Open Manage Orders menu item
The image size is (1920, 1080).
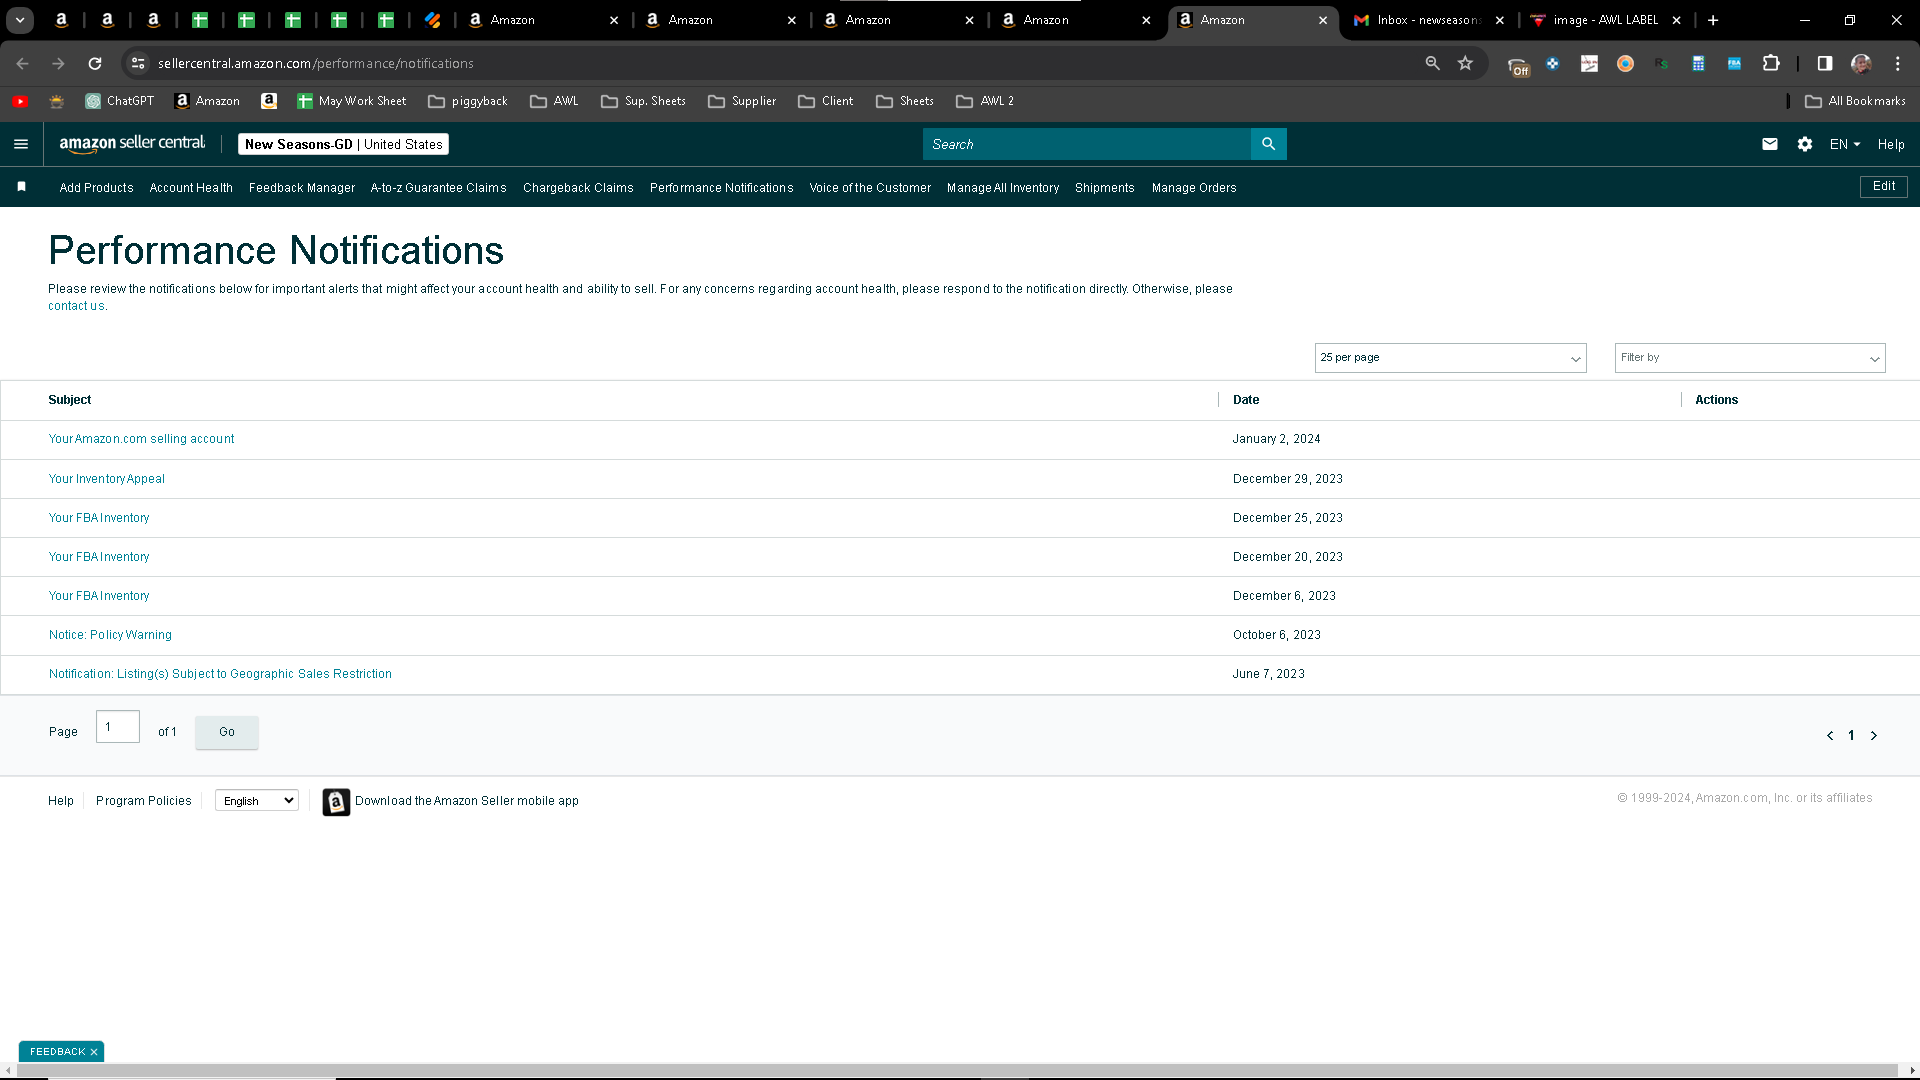pyautogui.click(x=1194, y=188)
